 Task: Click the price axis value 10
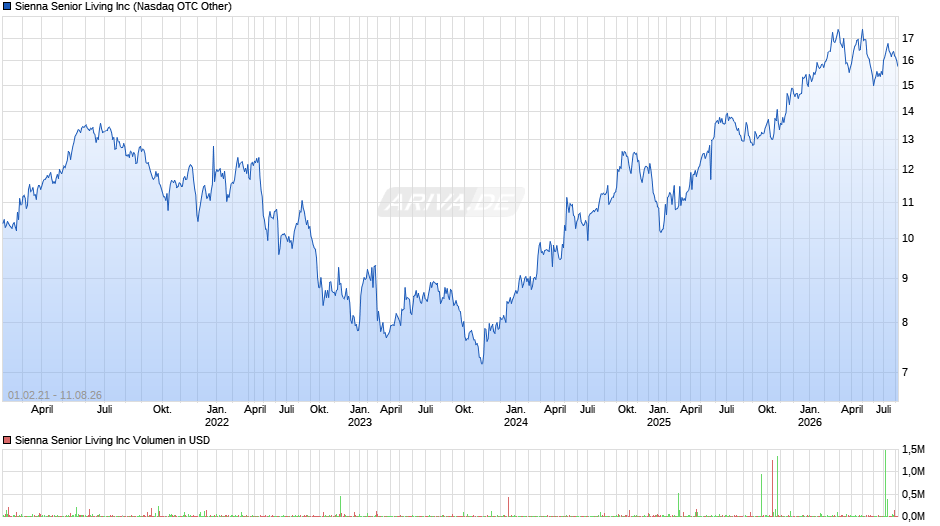pyautogui.click(x=908, y=239)
